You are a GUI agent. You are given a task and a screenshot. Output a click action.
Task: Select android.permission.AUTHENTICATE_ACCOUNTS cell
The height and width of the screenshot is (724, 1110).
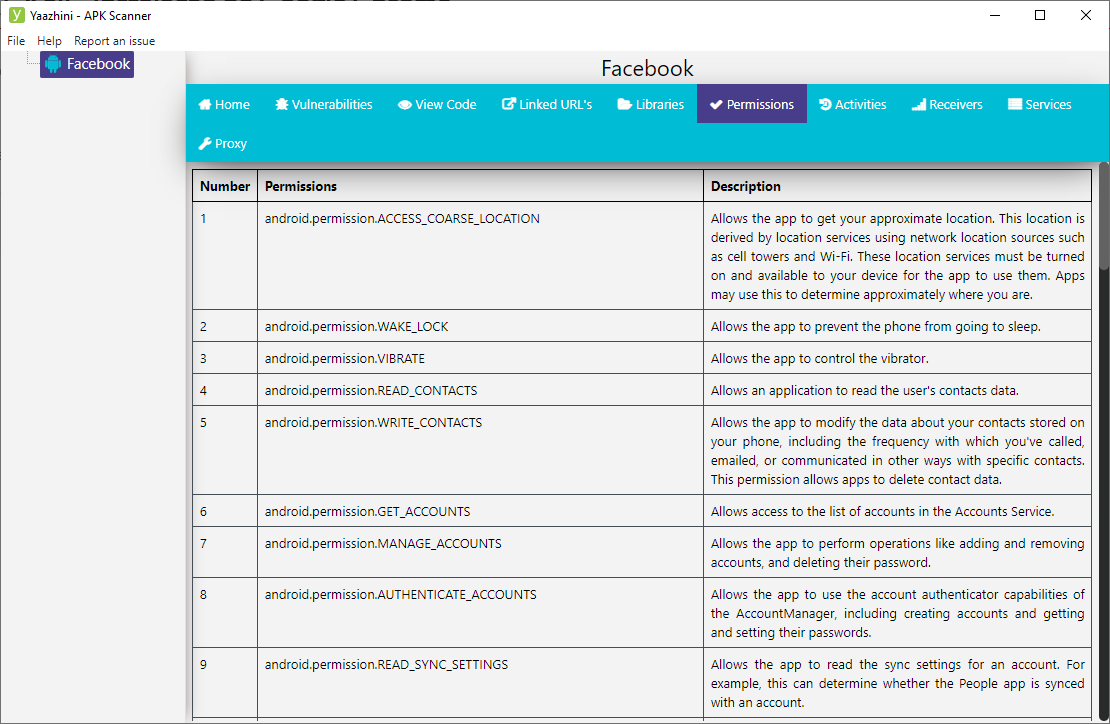point(481,613)
